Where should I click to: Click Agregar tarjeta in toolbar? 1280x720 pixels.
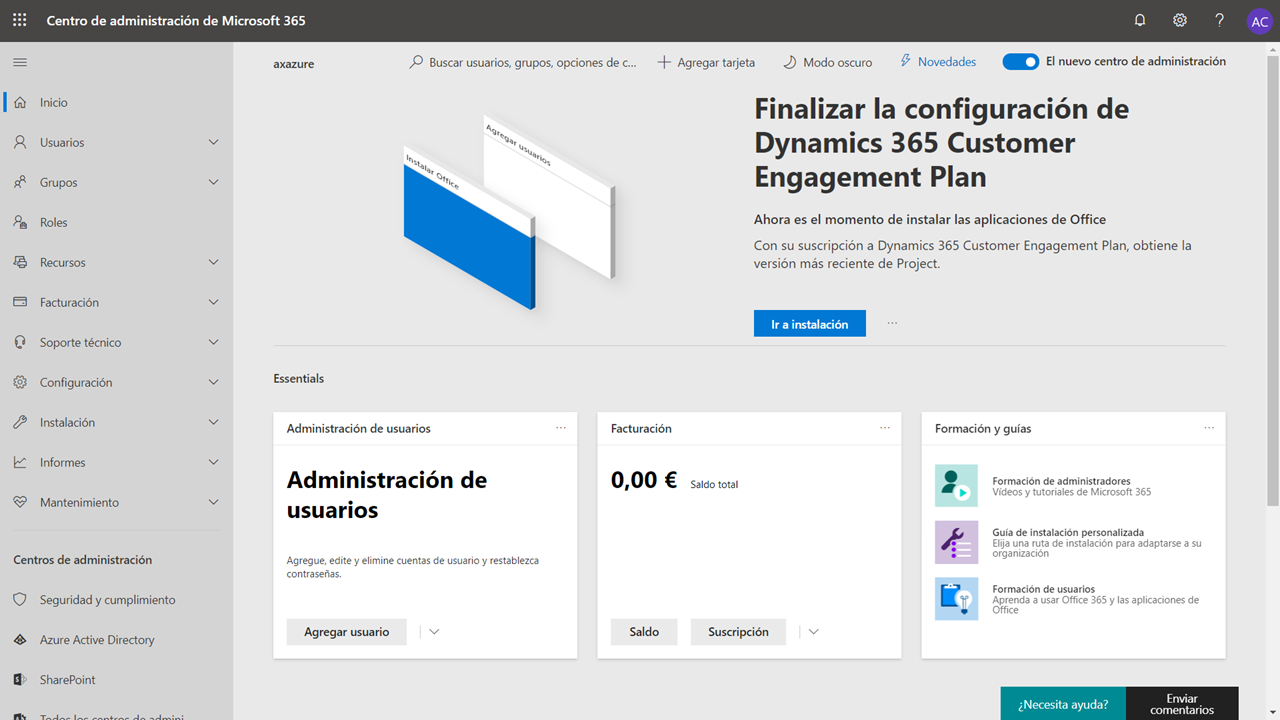click(706, 62)
